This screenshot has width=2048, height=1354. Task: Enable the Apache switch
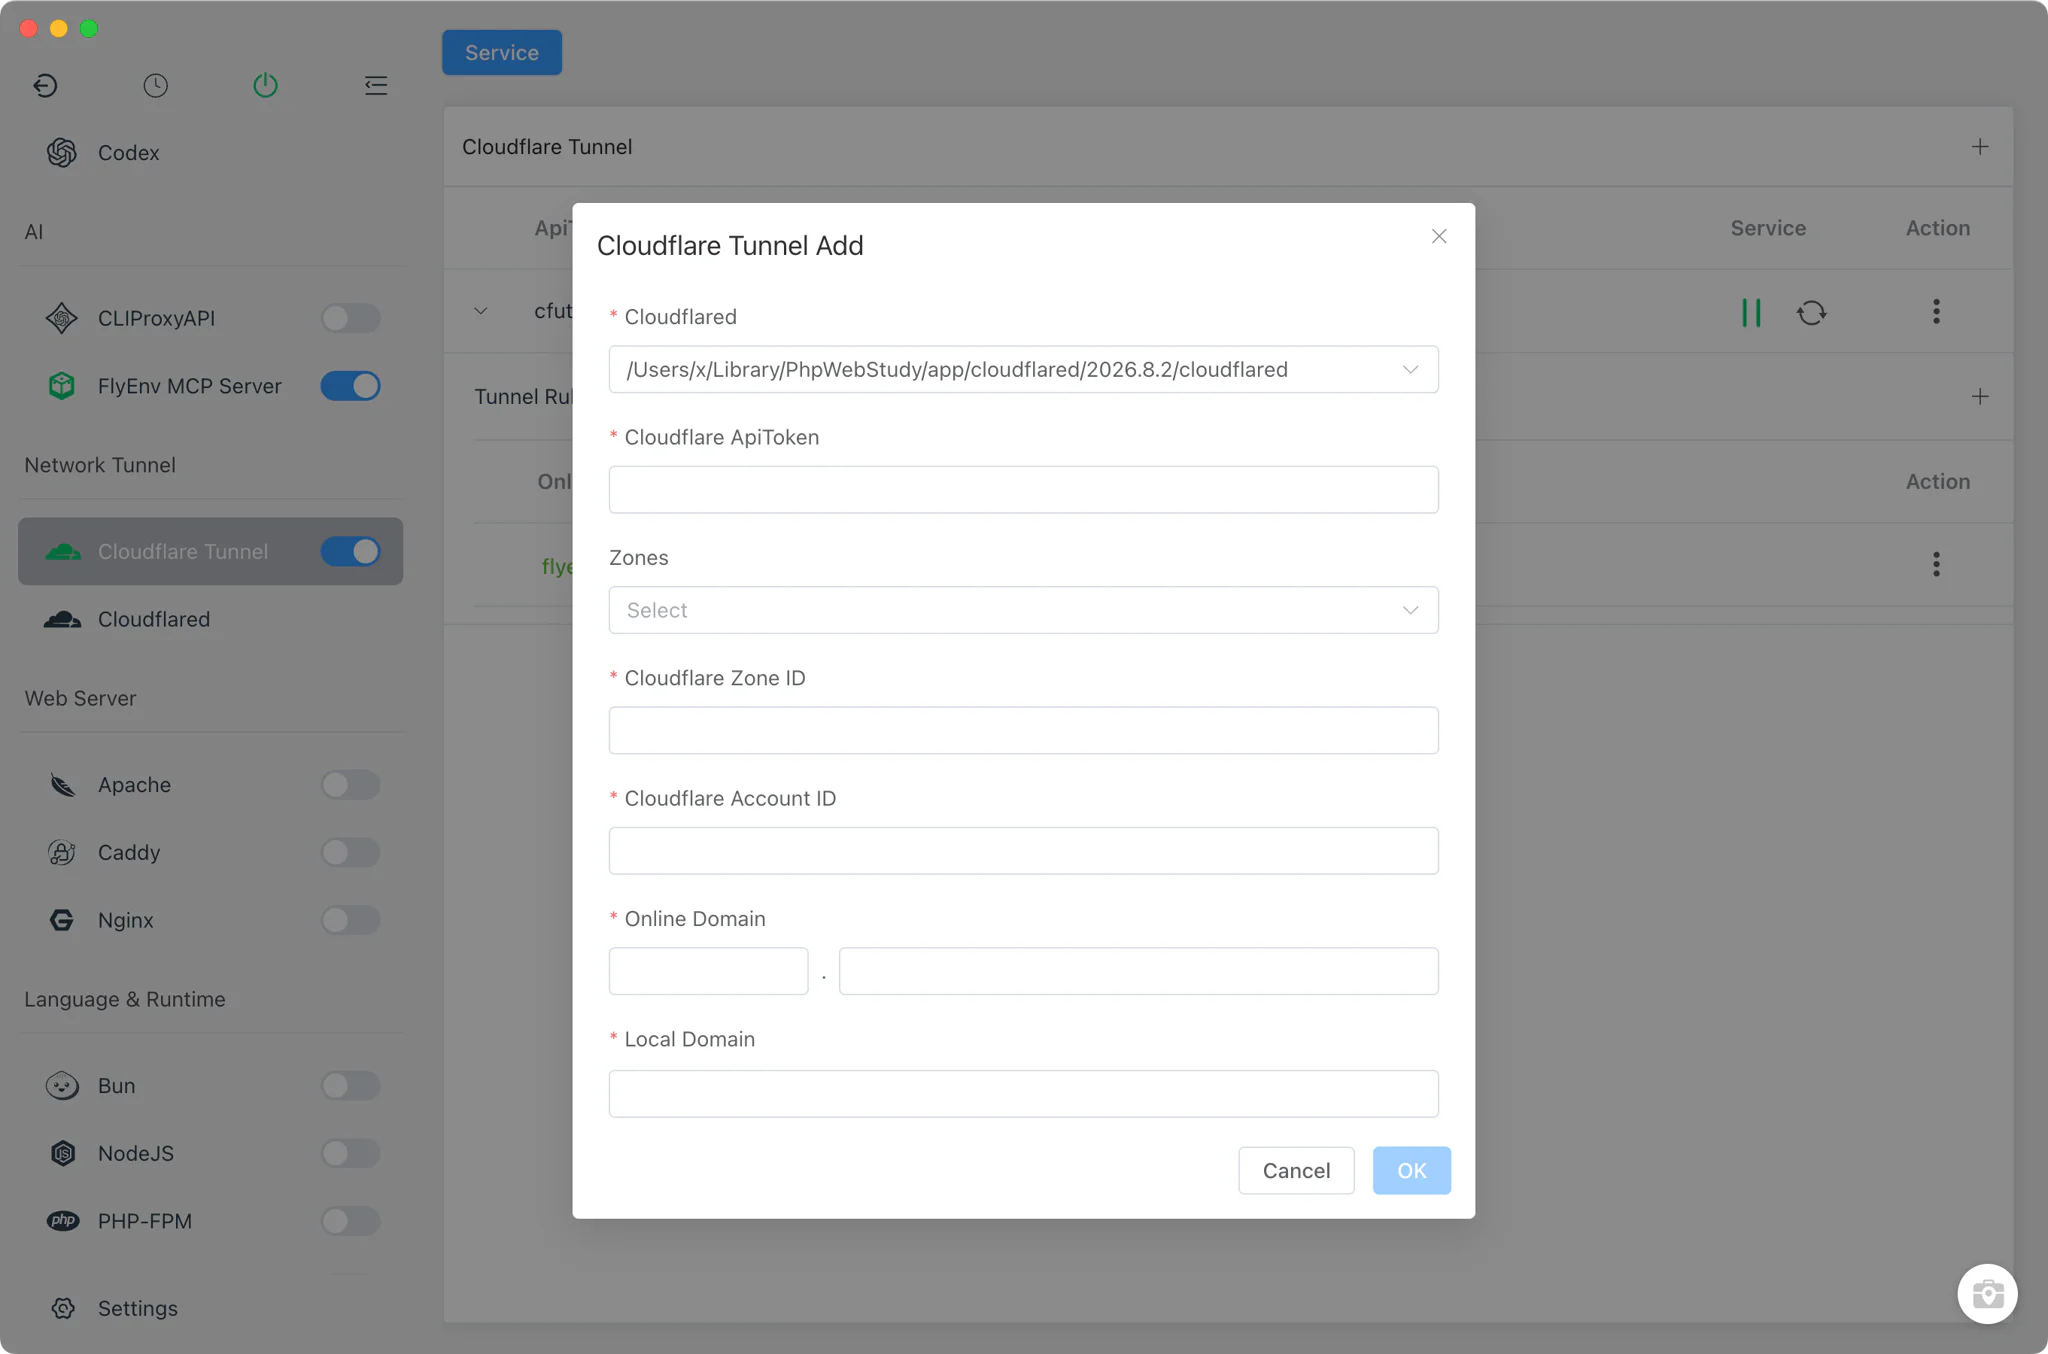(350, 785)
